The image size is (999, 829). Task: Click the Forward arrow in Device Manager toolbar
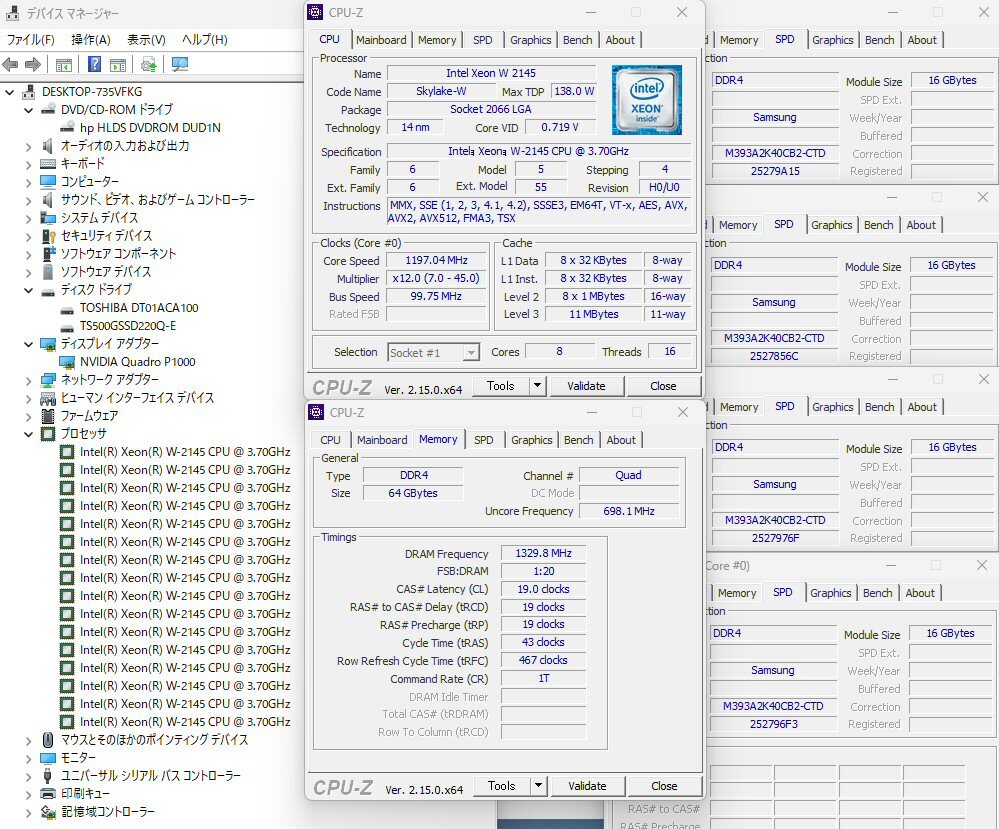[32, 64]
